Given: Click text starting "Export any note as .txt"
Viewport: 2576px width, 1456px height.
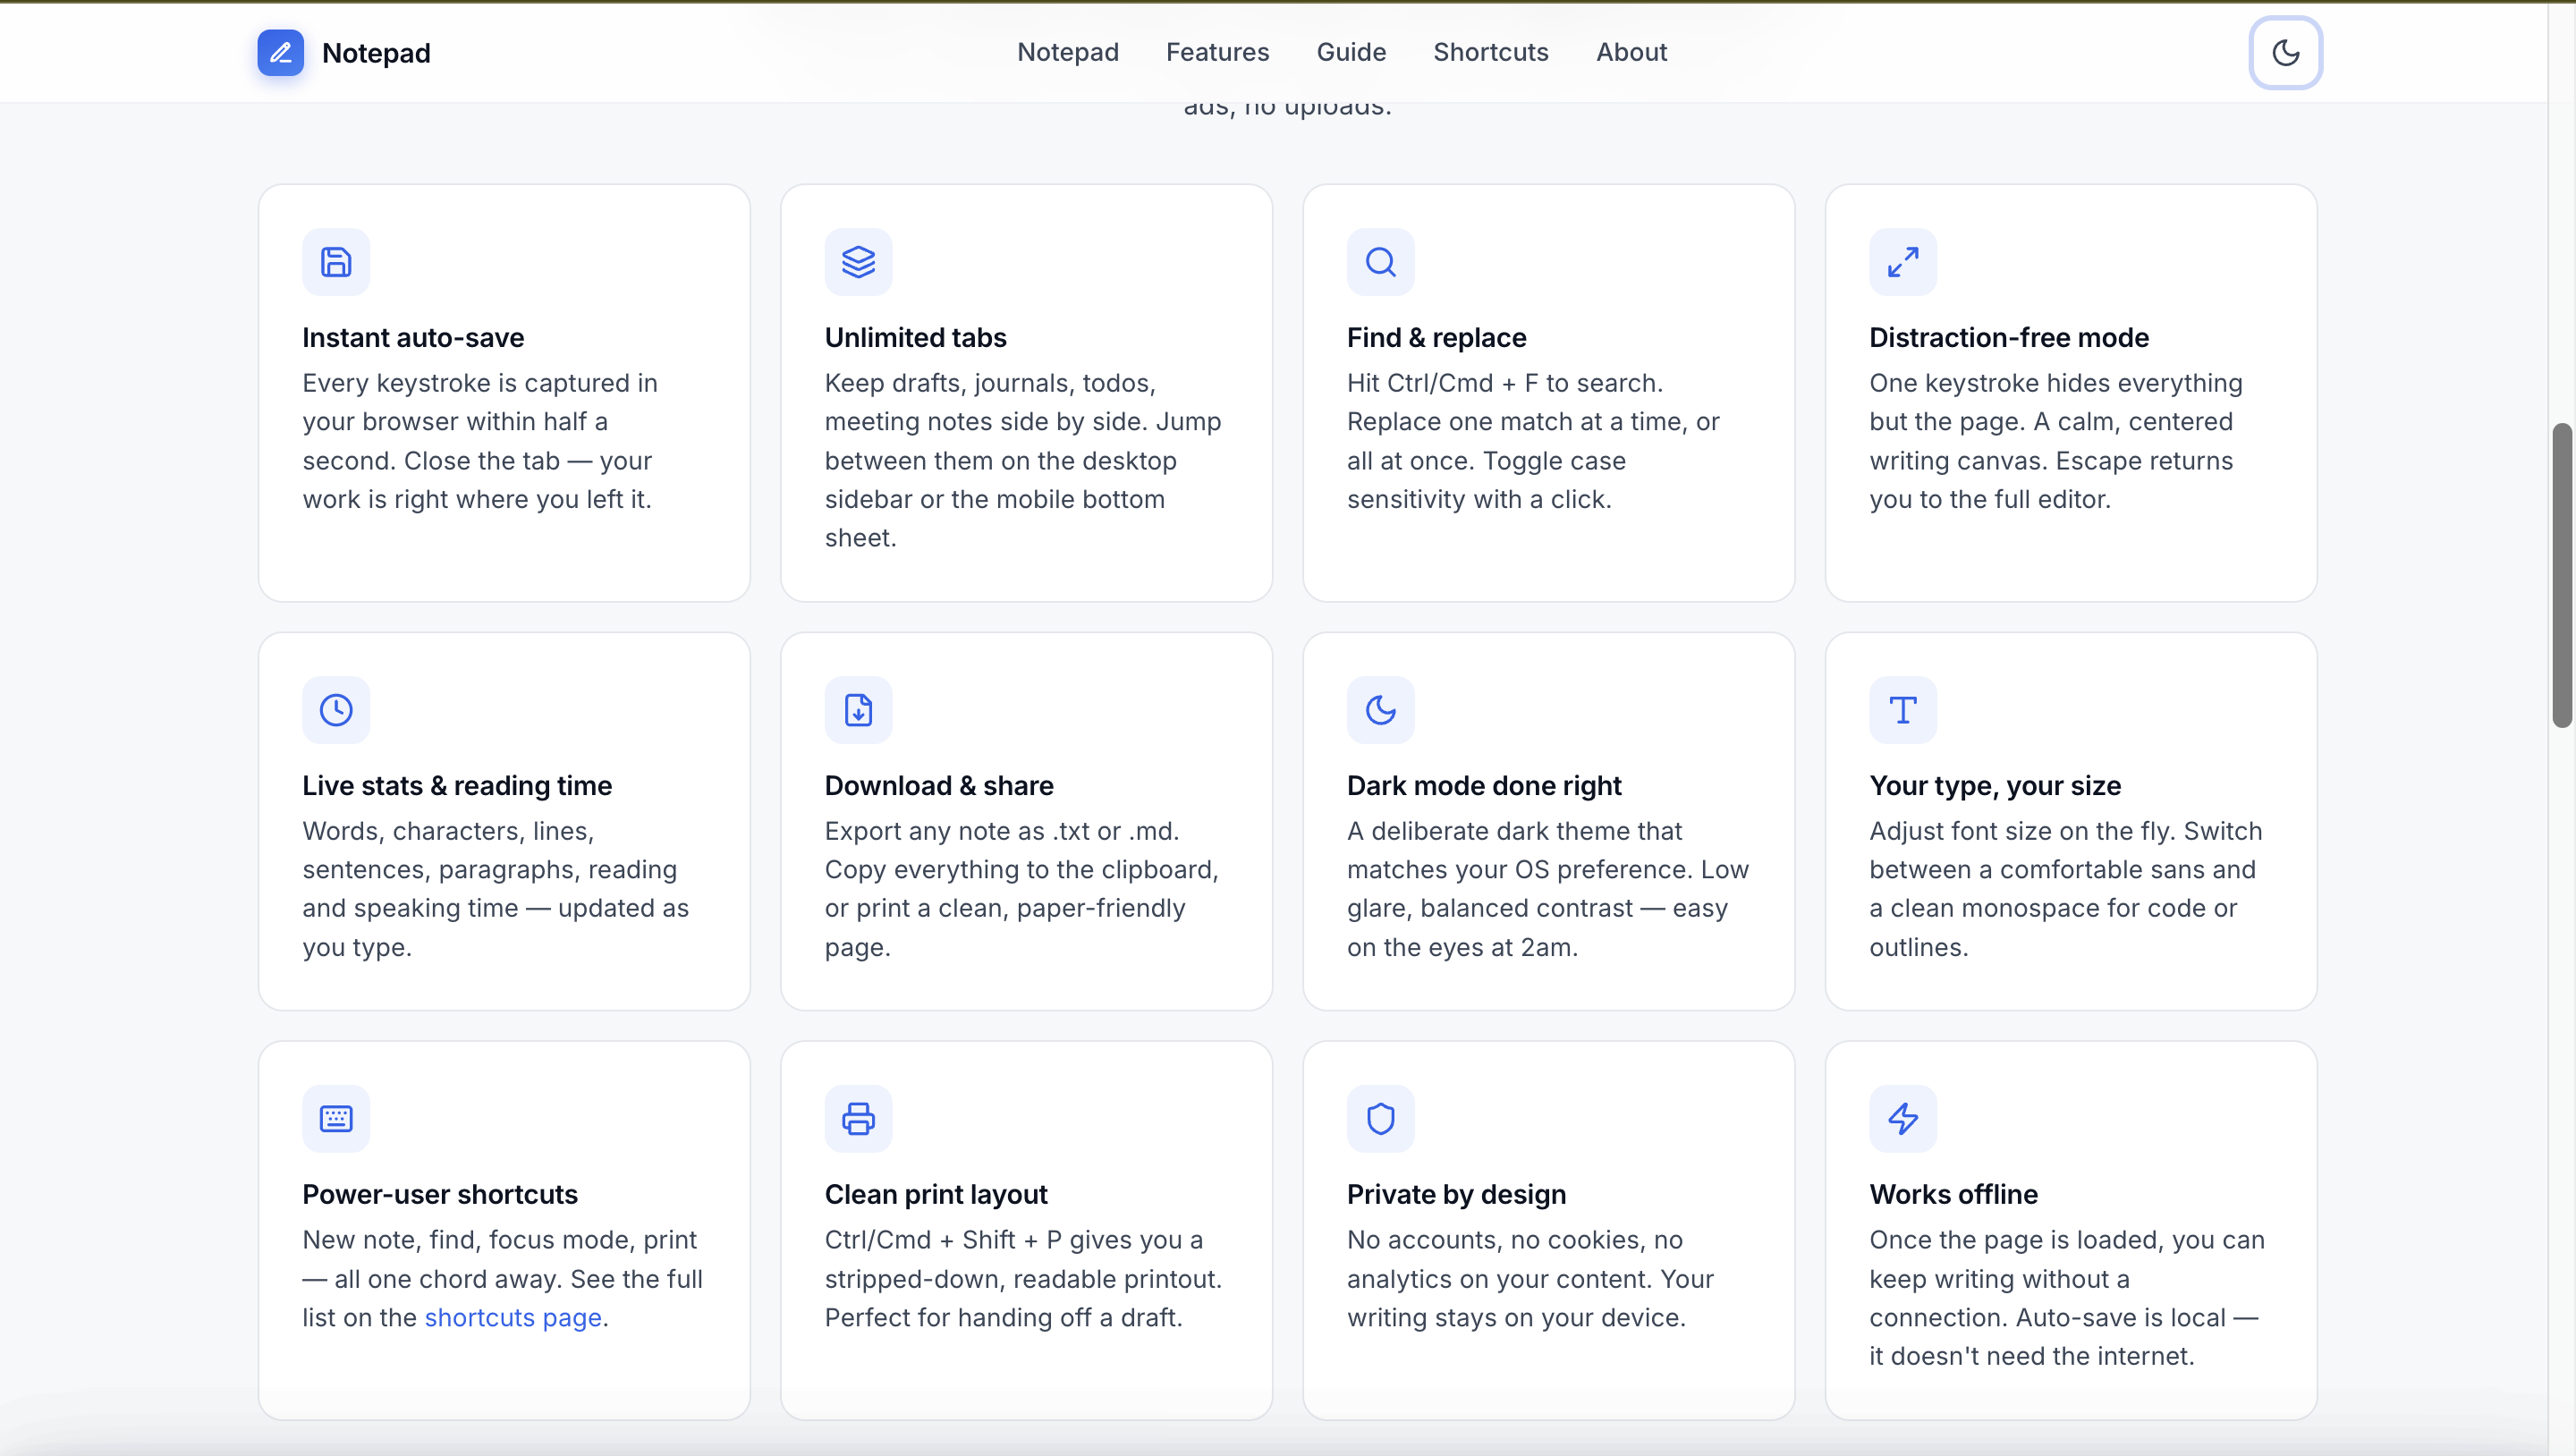Looking at the screenshot, I should click(x=1022, y=889).
